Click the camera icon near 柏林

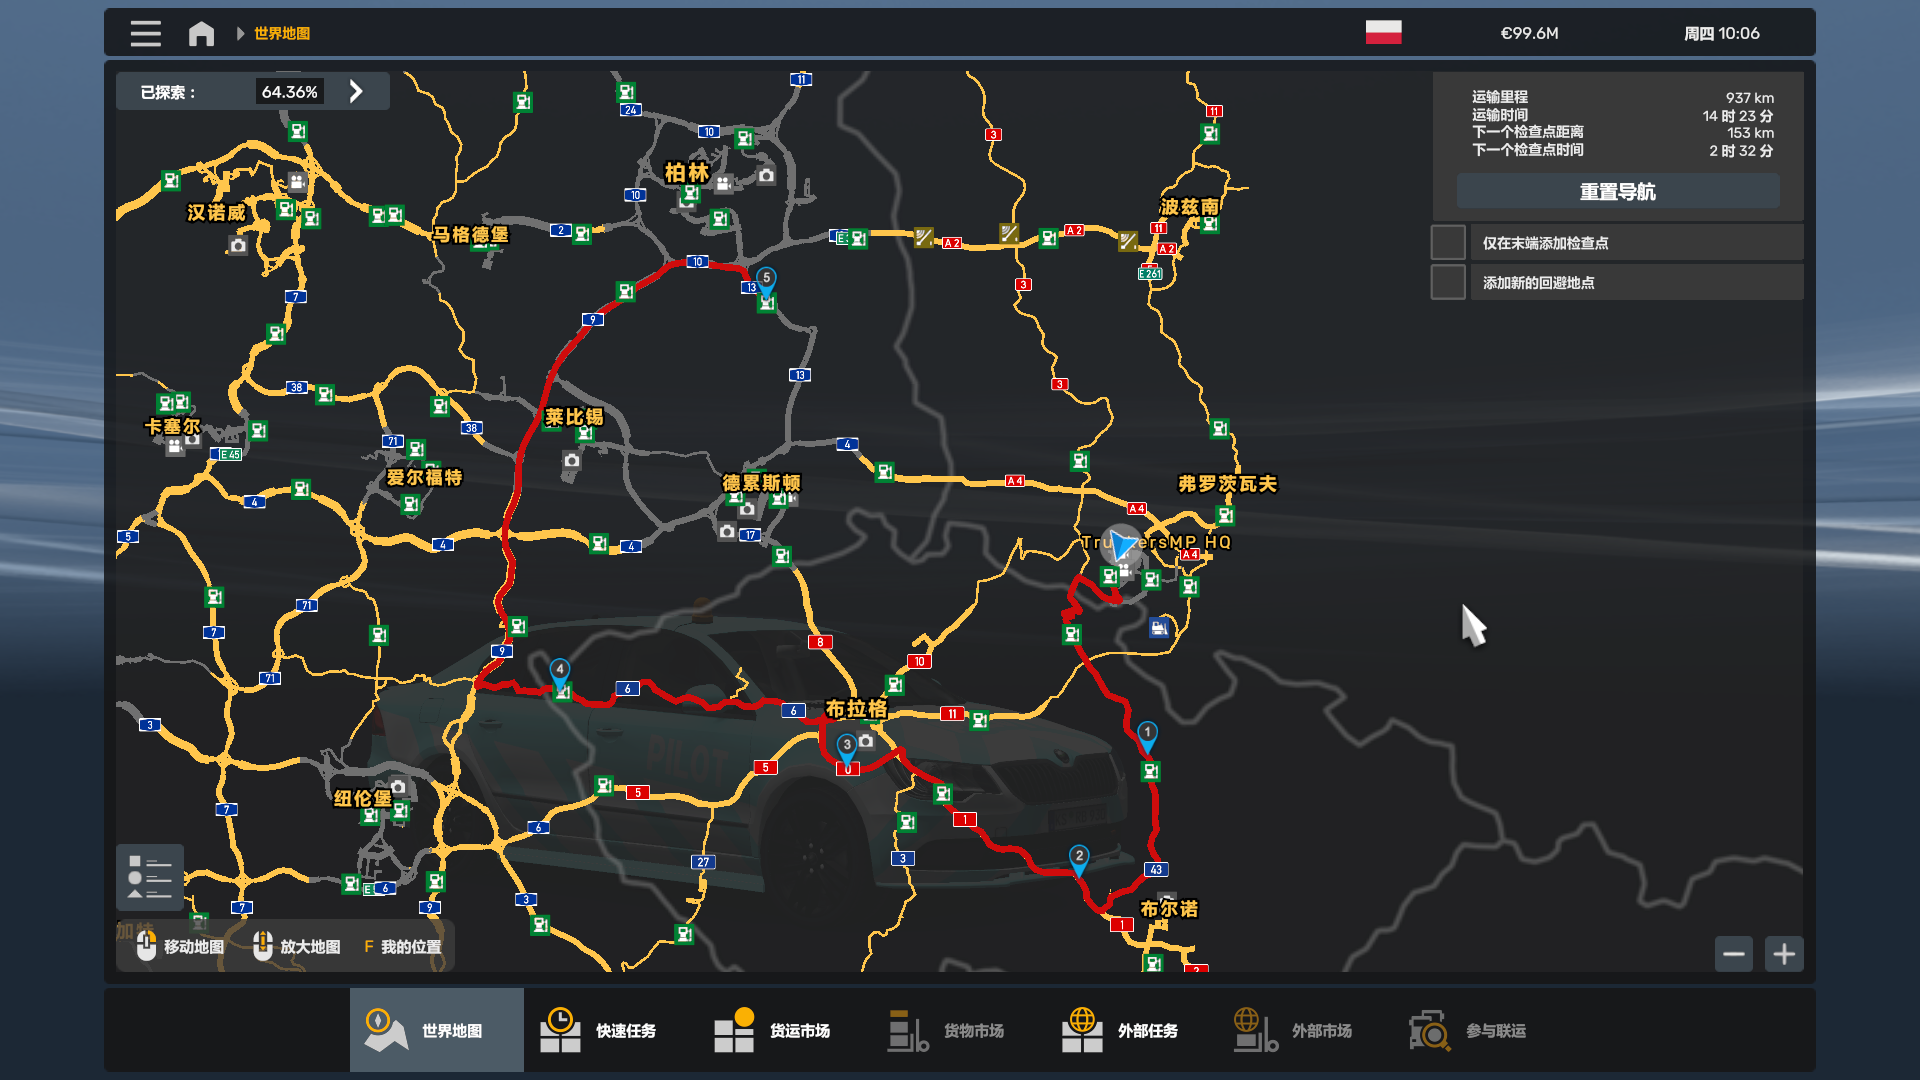766,176
